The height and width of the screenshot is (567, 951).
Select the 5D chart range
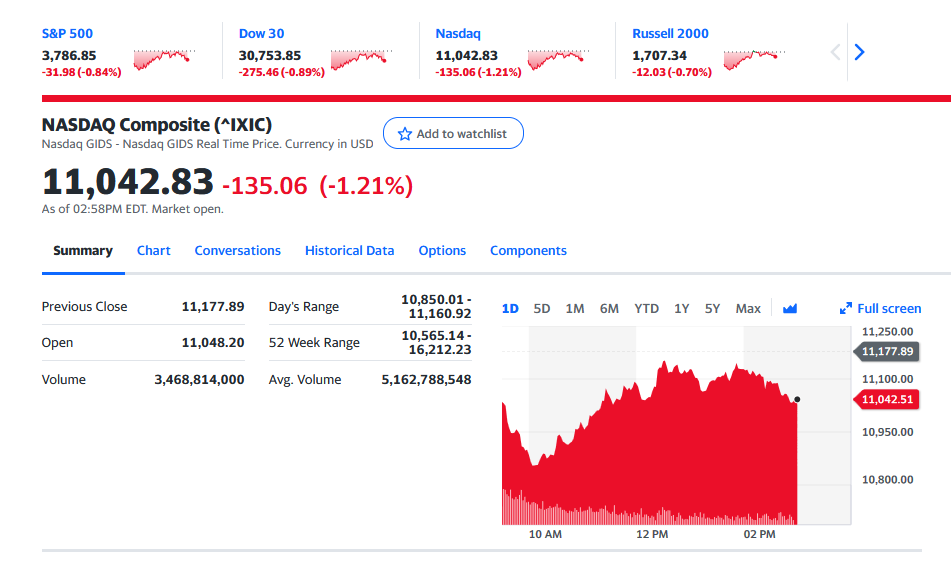click(x=542, y=309)
